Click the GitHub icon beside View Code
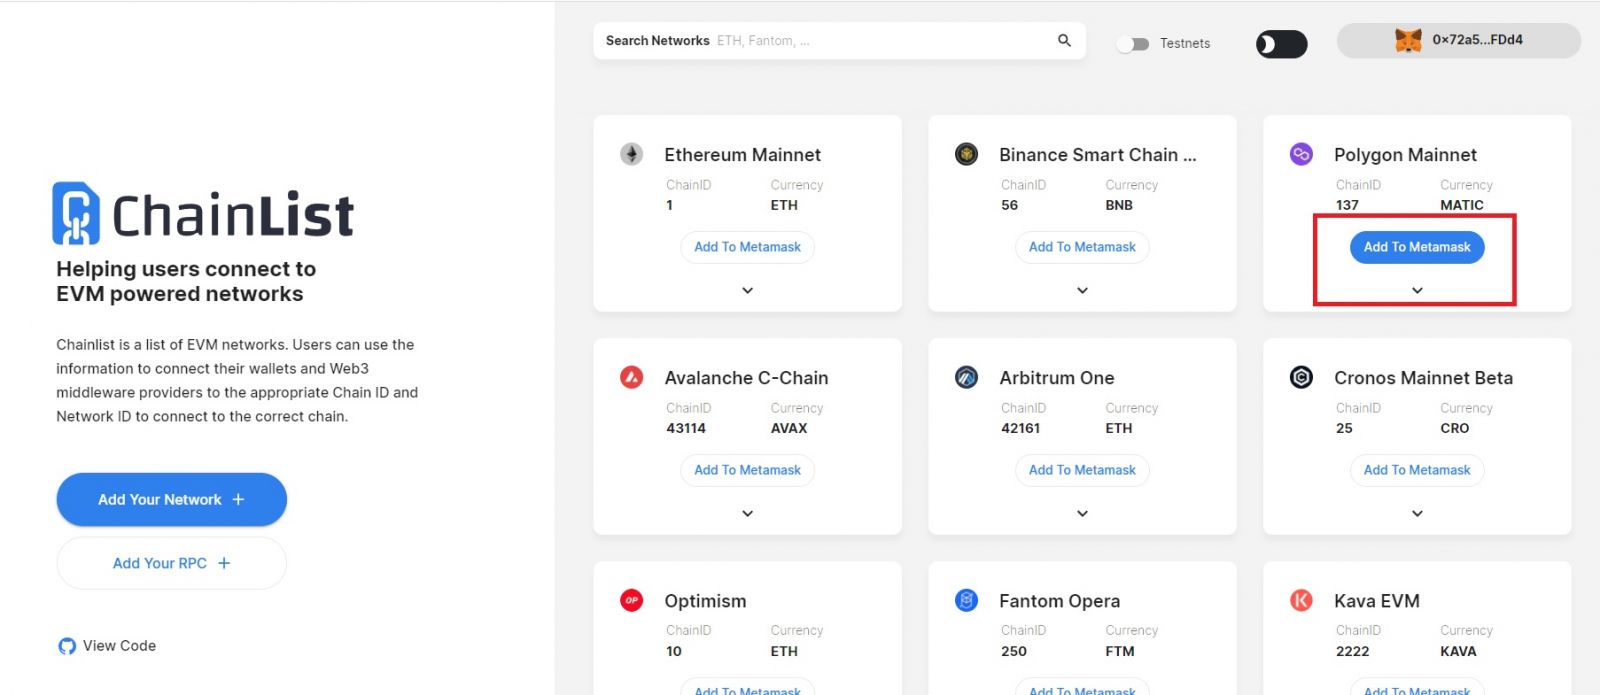This screenshot has height=695, width=1600. (x=67, y=646)
